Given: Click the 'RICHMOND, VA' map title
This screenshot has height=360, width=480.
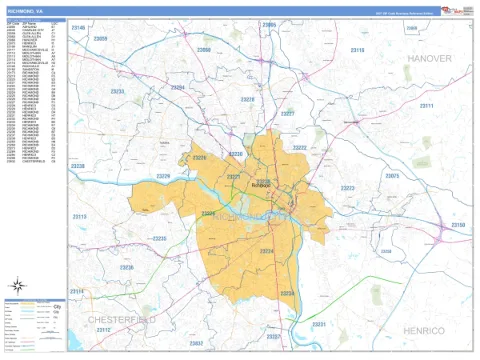Looking at the screenshot, I should pos(25,11).
